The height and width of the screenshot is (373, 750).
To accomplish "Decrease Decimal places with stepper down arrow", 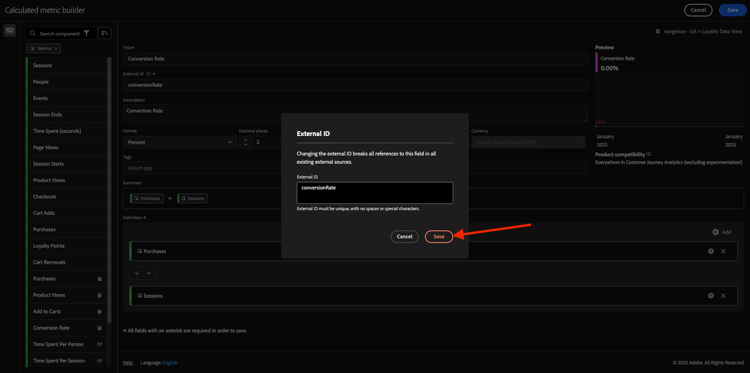I will coord(245,145).
